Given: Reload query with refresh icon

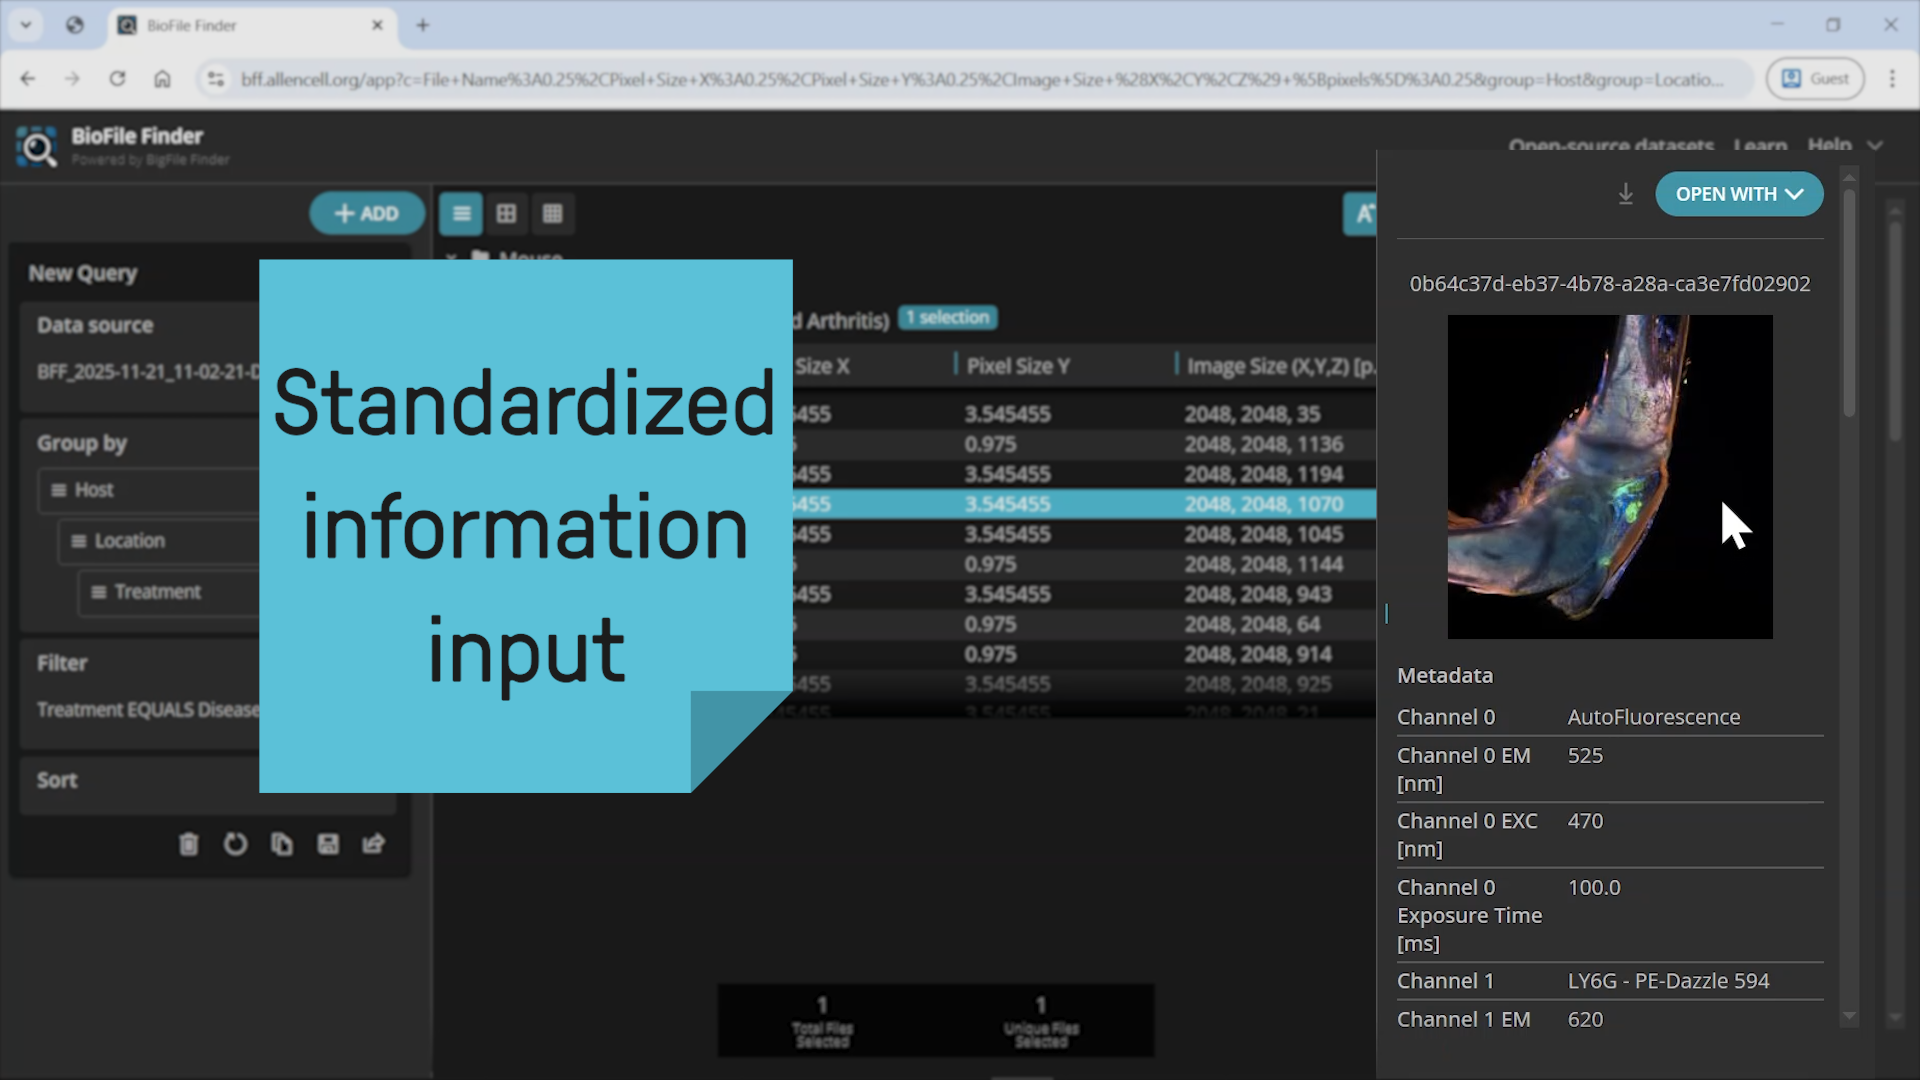Looking at the screenshot, I should tap(235, 844).
